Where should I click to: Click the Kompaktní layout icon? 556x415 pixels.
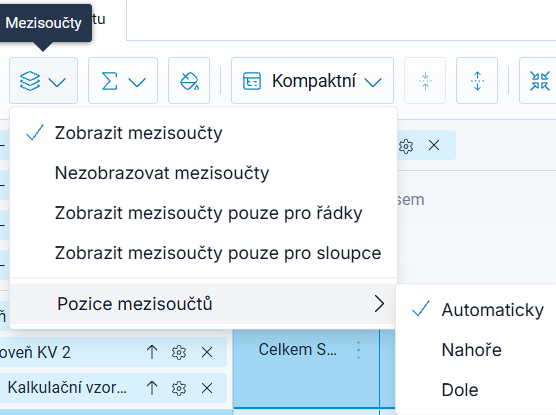coord(252,81)
